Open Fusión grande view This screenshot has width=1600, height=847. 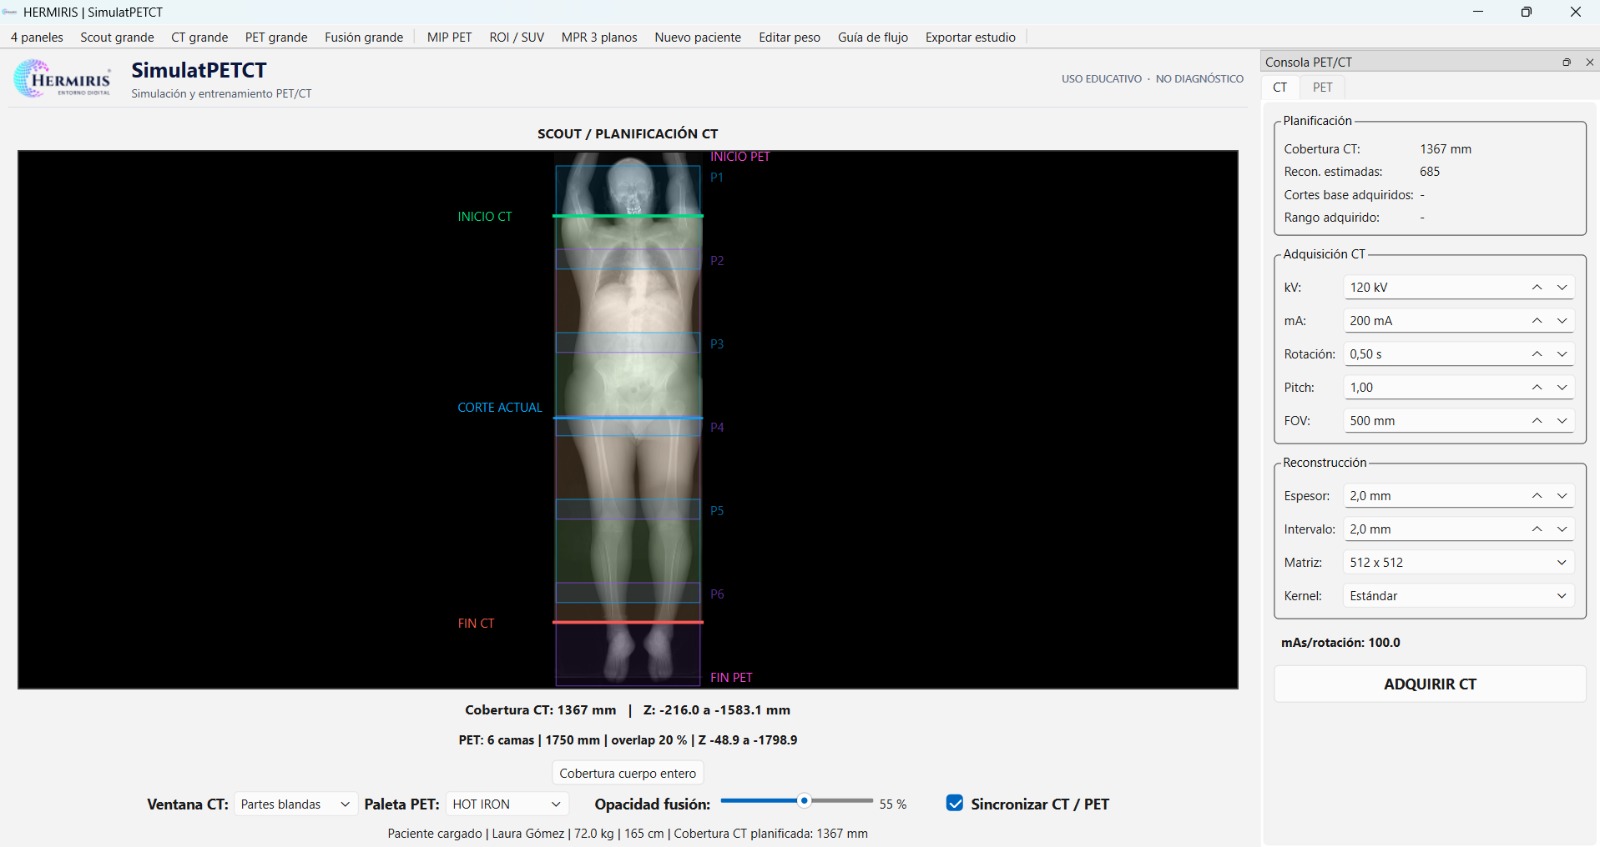point(364,37)
